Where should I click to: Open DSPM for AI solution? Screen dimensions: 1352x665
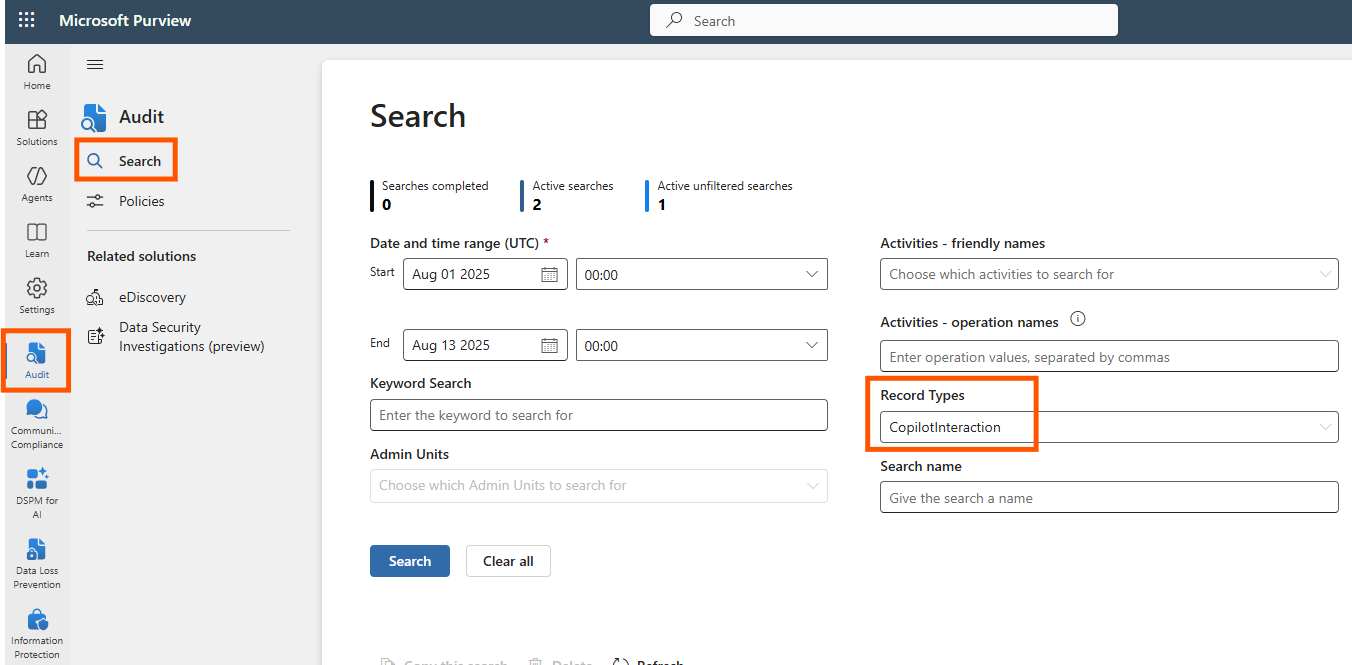(x=37, y=494)
